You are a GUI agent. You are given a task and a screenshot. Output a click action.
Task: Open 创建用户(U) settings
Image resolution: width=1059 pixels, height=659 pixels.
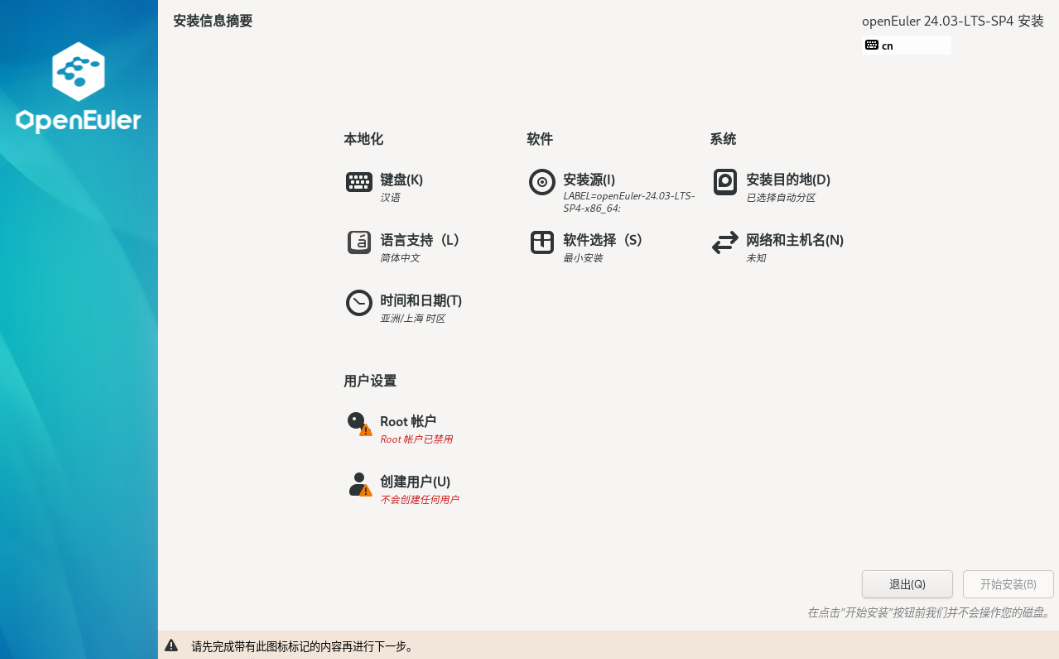coord(415,481)
